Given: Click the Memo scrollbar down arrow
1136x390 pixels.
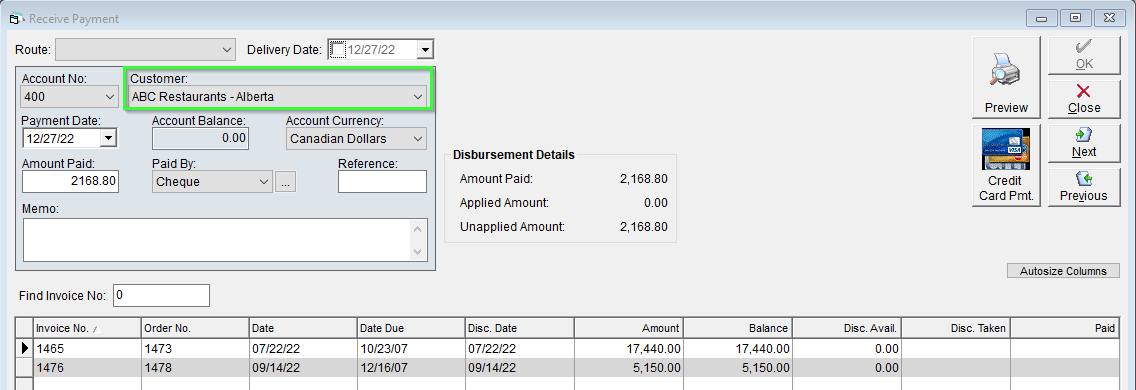Looking at the screenshot, I should pyautogui.click(x=418, y=252).
